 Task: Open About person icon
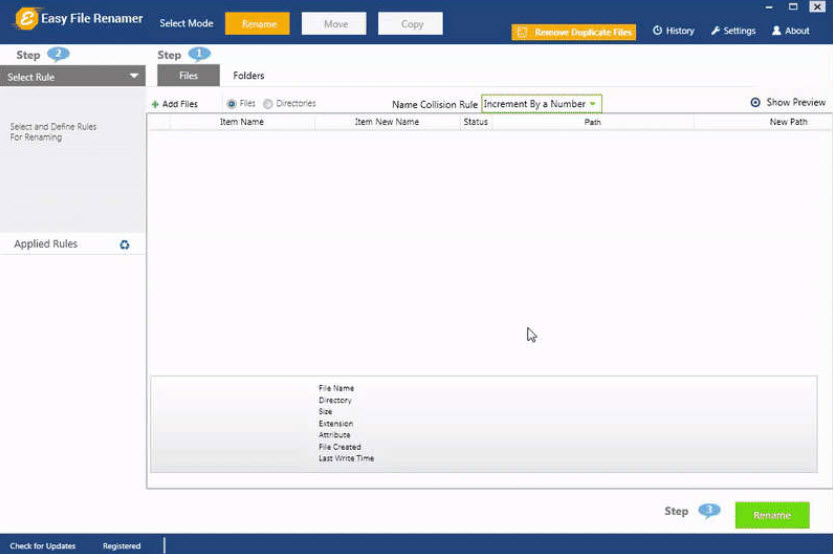tap(776, 30)
